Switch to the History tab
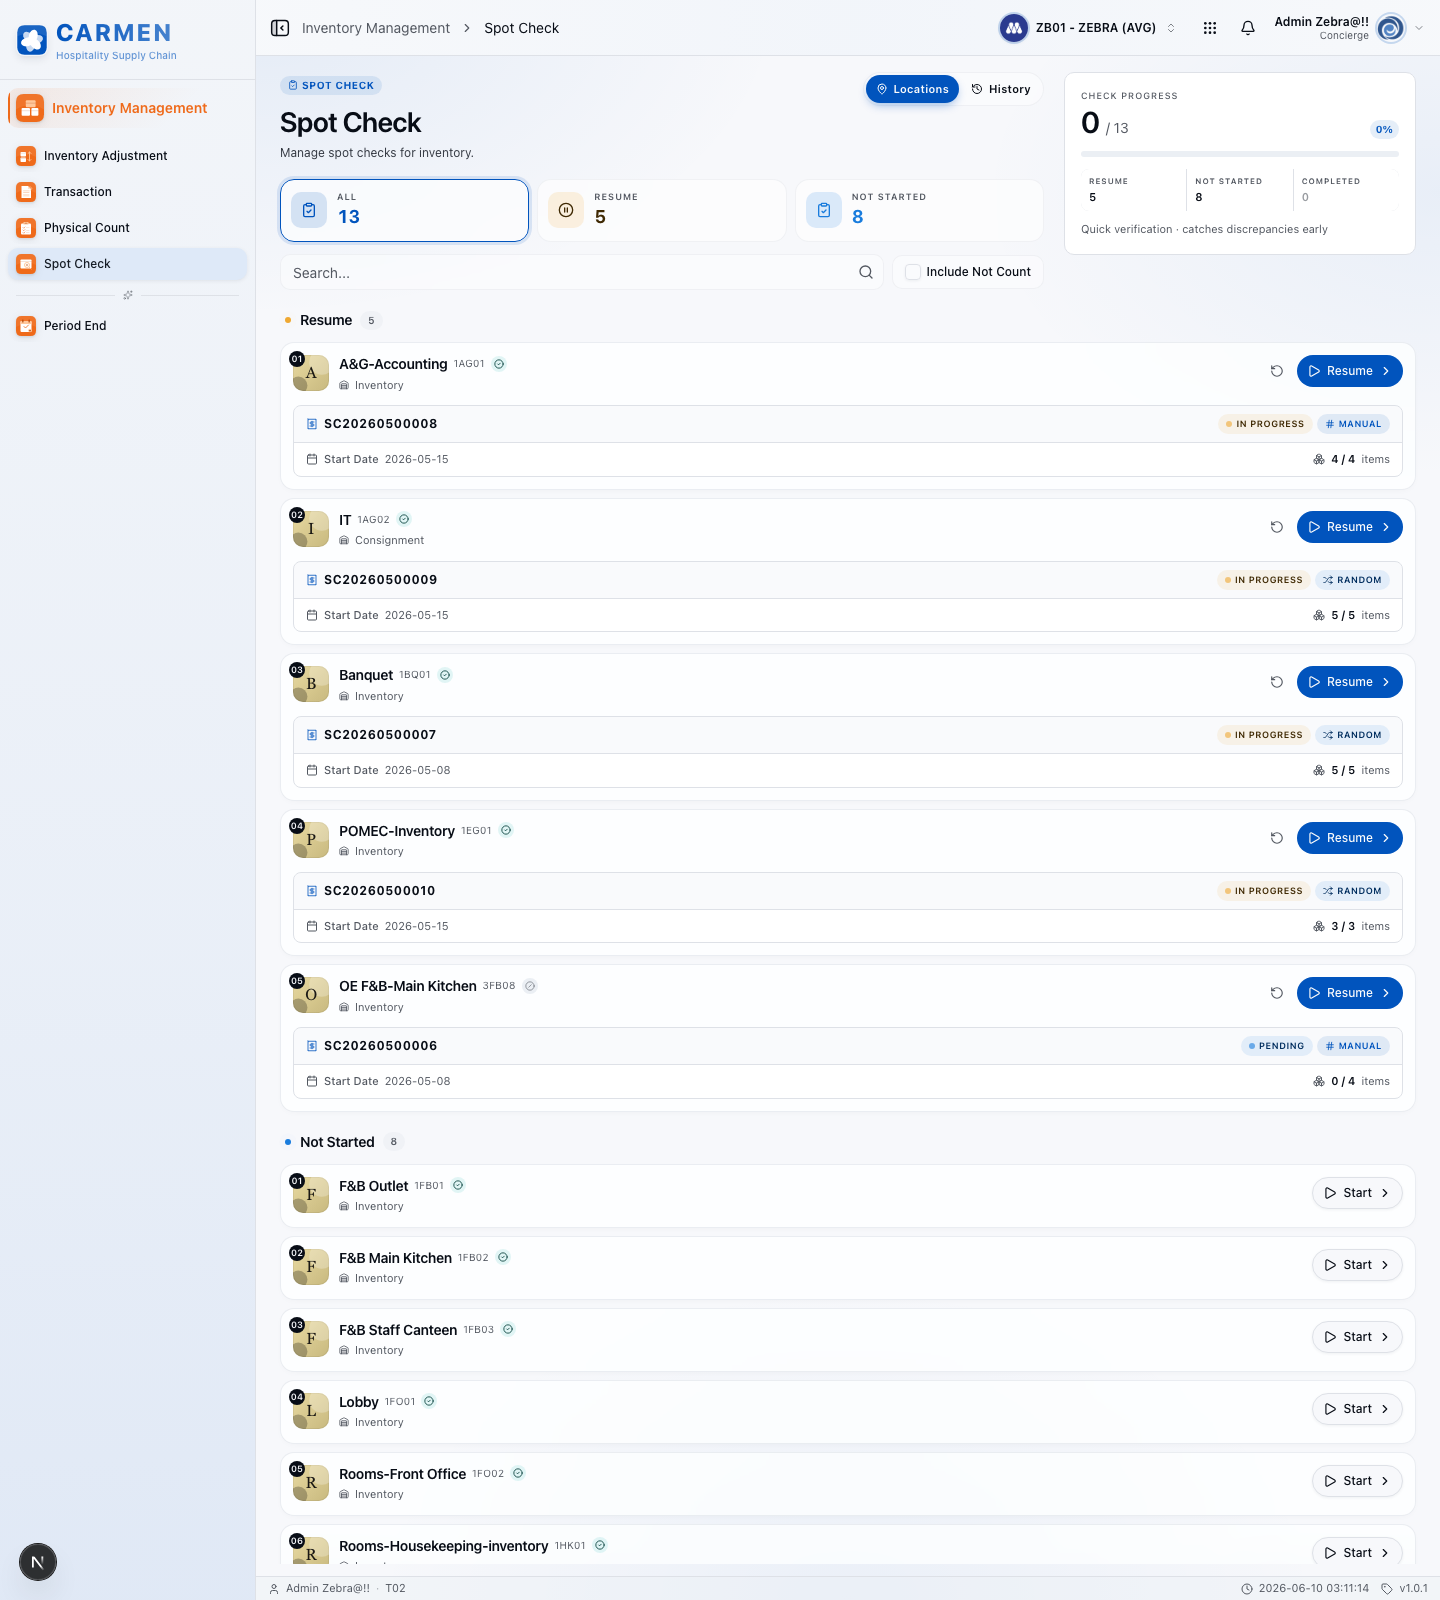Screen dimensions: 1440x1600 pos(1001,89)
